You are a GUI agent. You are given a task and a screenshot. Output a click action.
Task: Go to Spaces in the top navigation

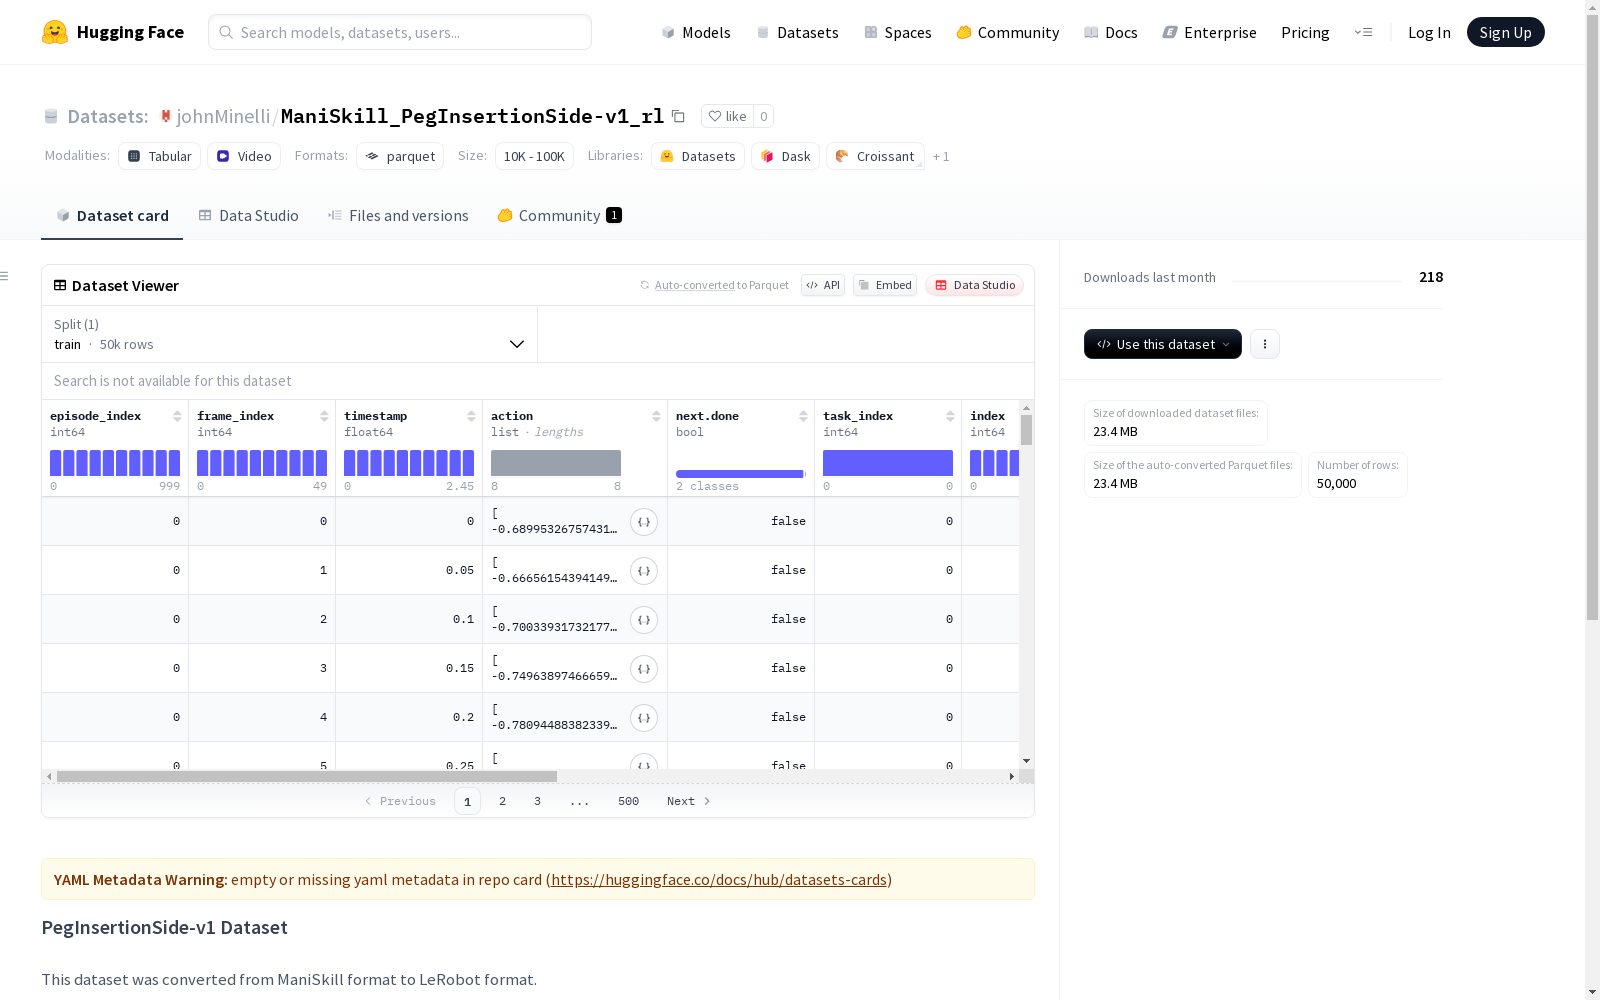tap(898, 33)
